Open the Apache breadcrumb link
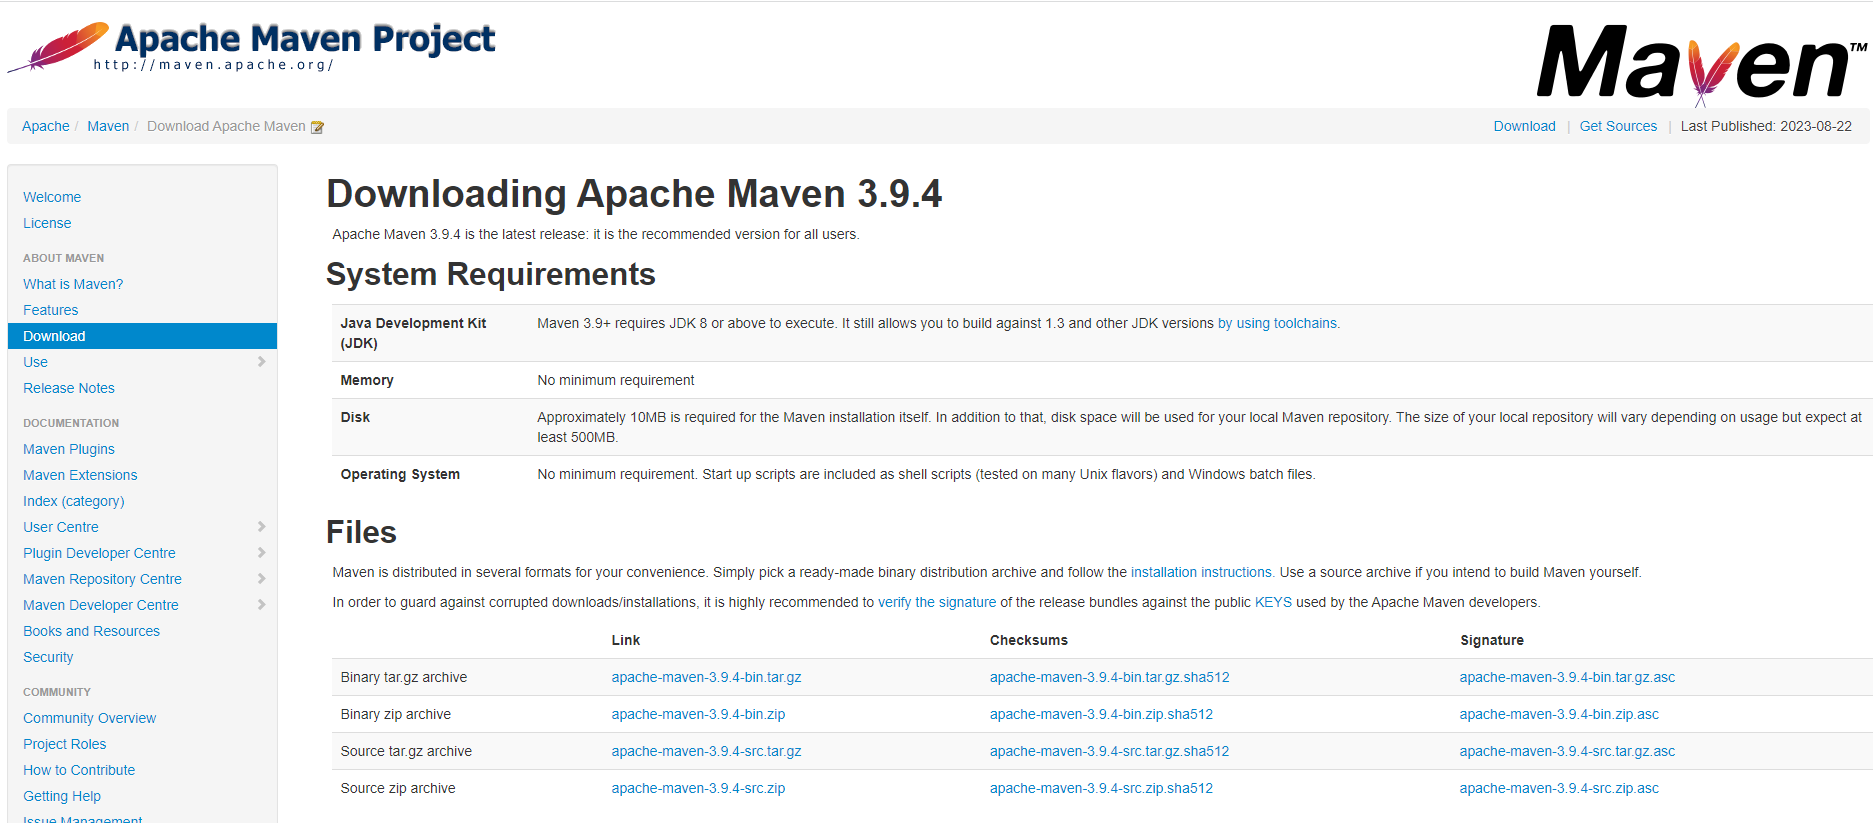The width and height of the screenshot is (1873, 823). coord(46,126)
